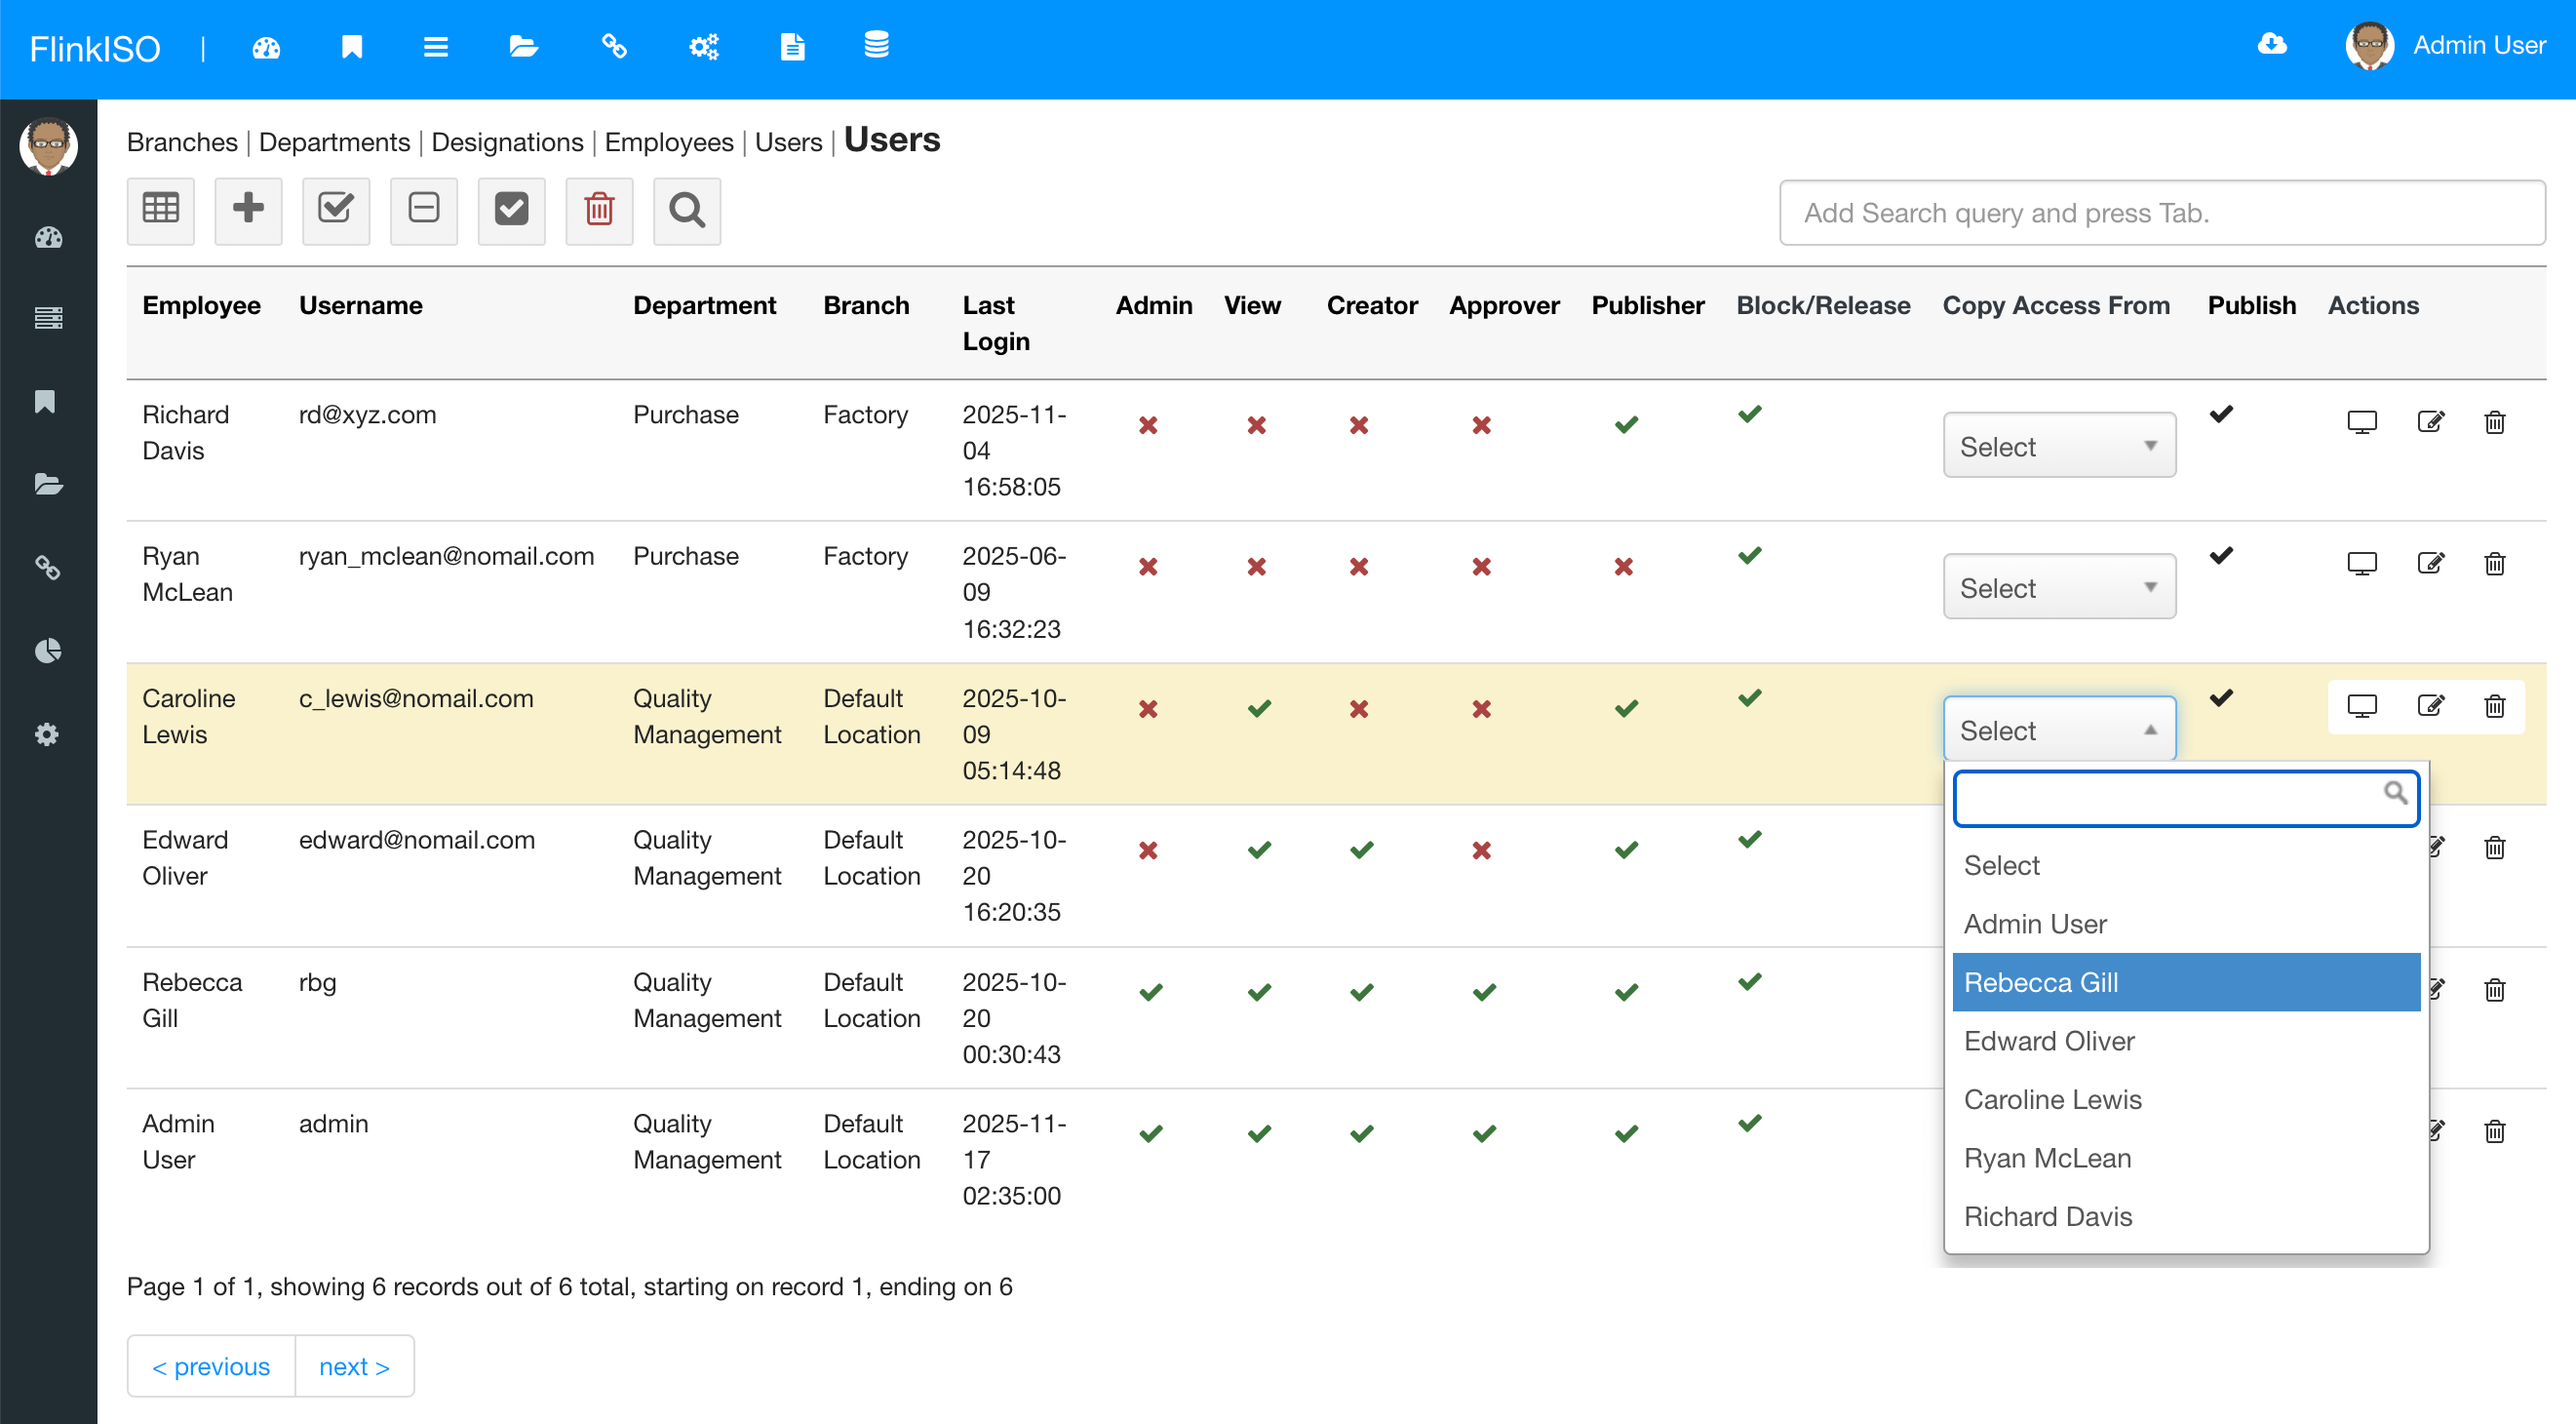Go to the Departments tab
The height and width of the screenshot is (1424, 2576).
[334, 142]
